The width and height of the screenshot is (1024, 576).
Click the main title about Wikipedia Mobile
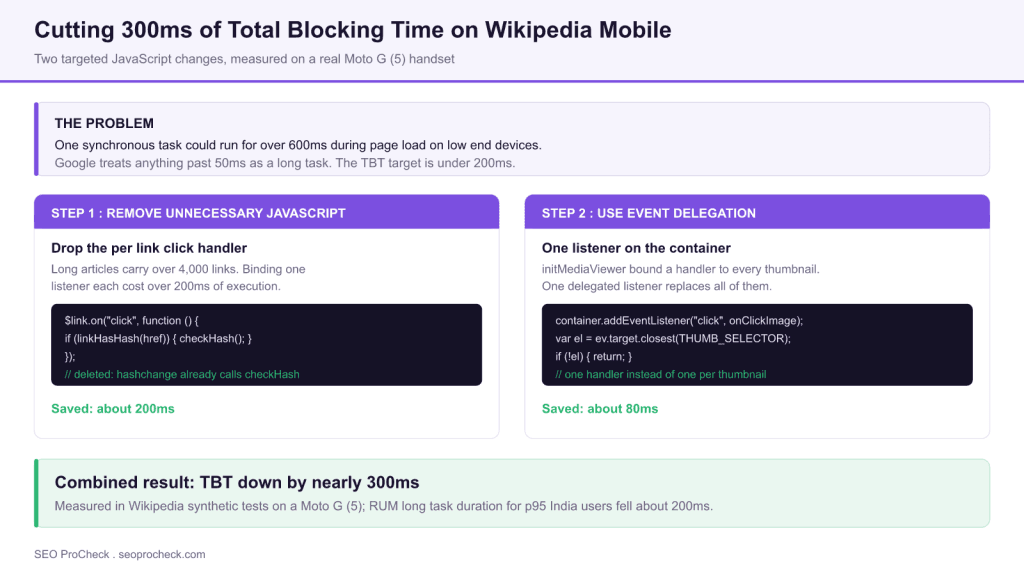(x=353, y=30)
